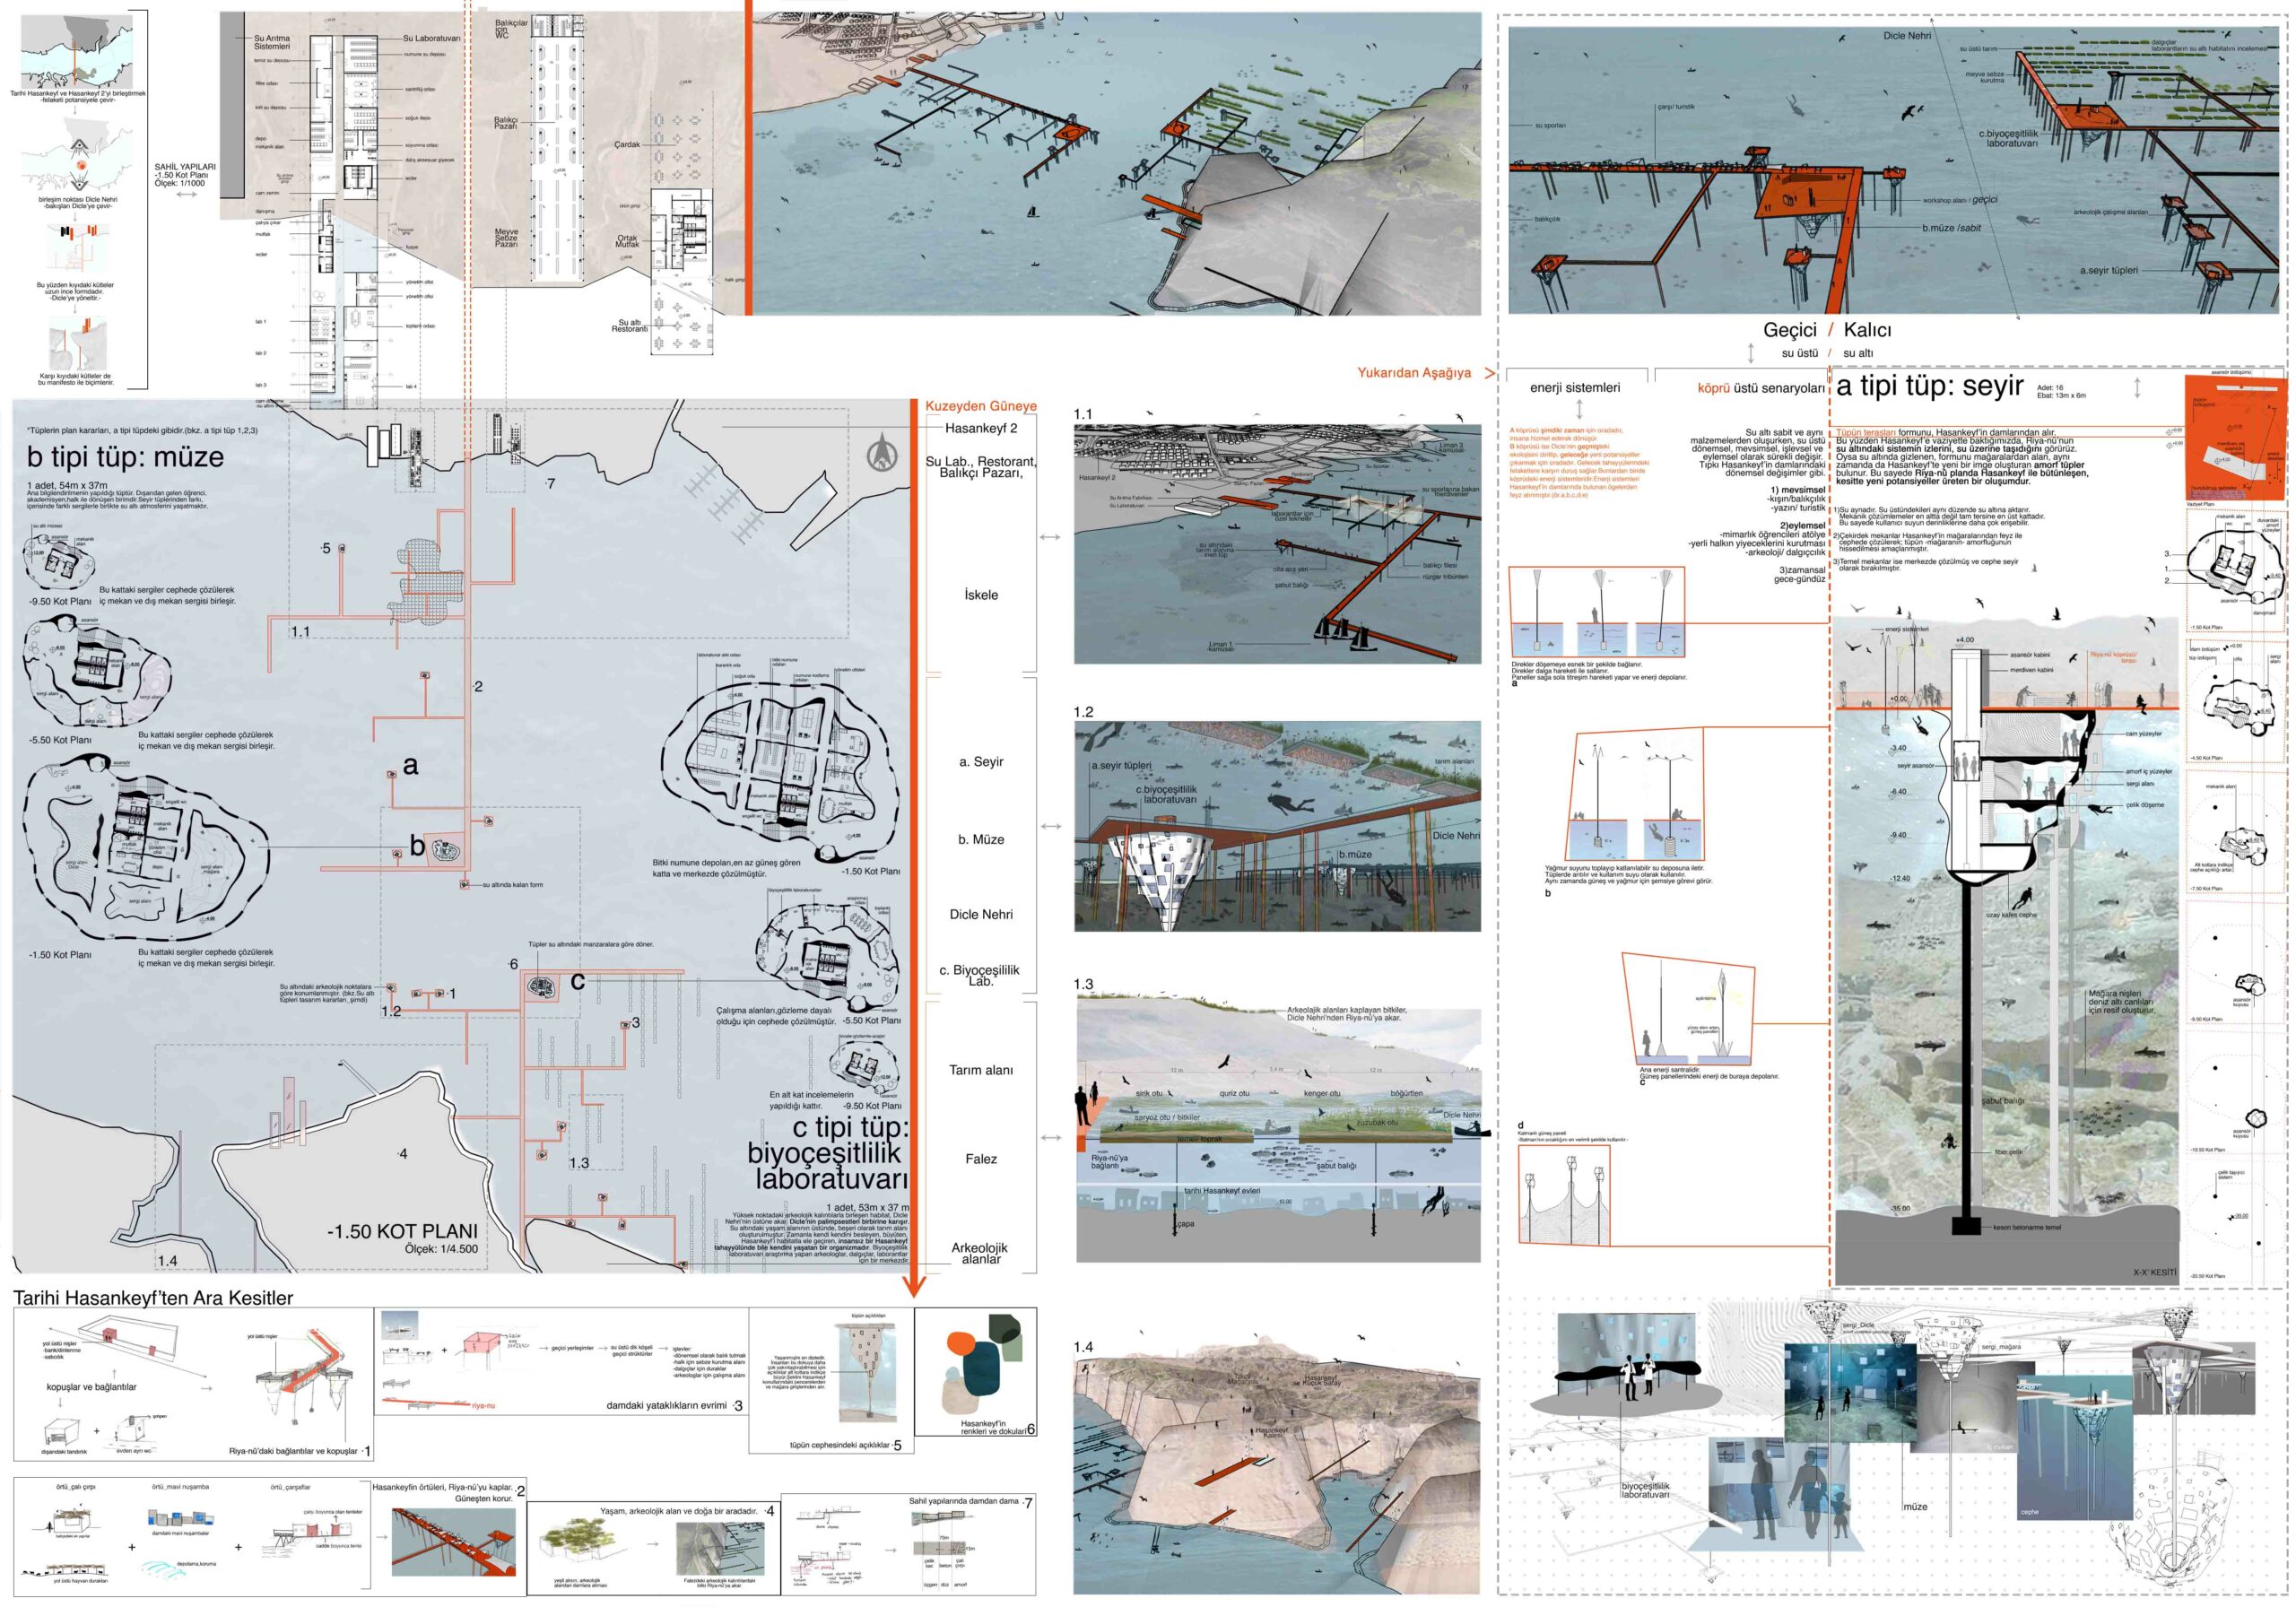2296x1607 pixels.
Task: Click the double-headed arrow under SAHİL YAPILARI label
Action: (x=186, y=194)
